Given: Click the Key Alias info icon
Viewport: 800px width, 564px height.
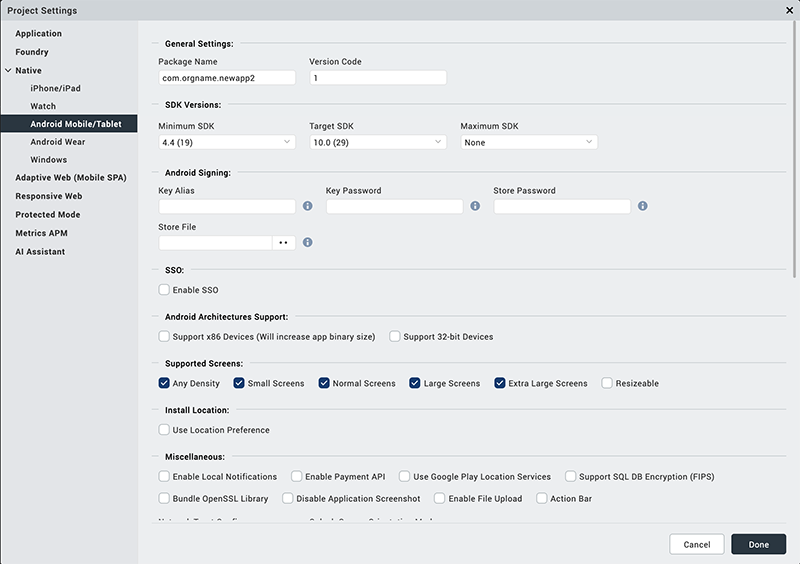Looking at the screenshot, I should [307, 206].
